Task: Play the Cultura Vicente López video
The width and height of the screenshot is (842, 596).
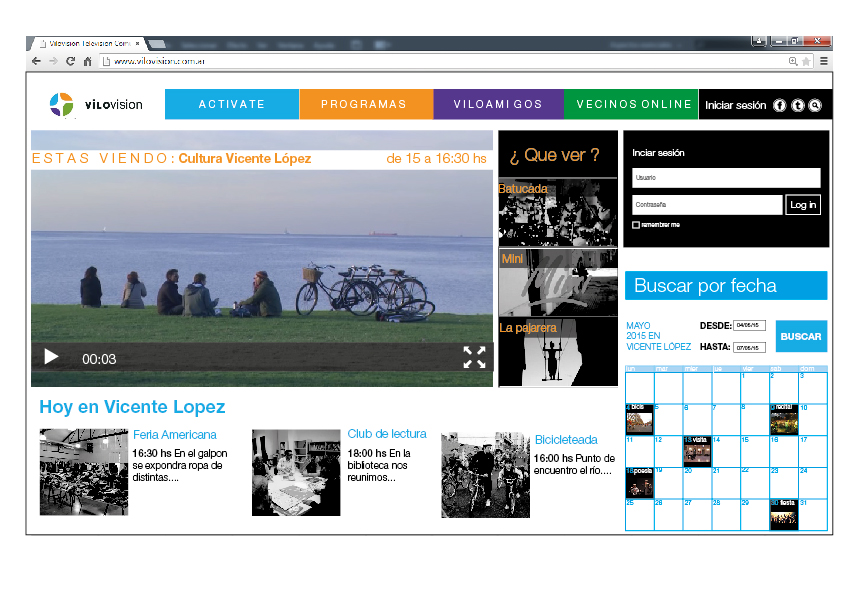Action: (51, 357)
